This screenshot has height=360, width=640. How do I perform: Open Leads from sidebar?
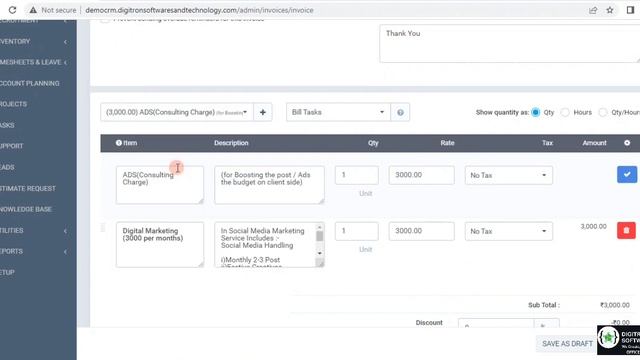pyautogui.click(x=7, y=167)
